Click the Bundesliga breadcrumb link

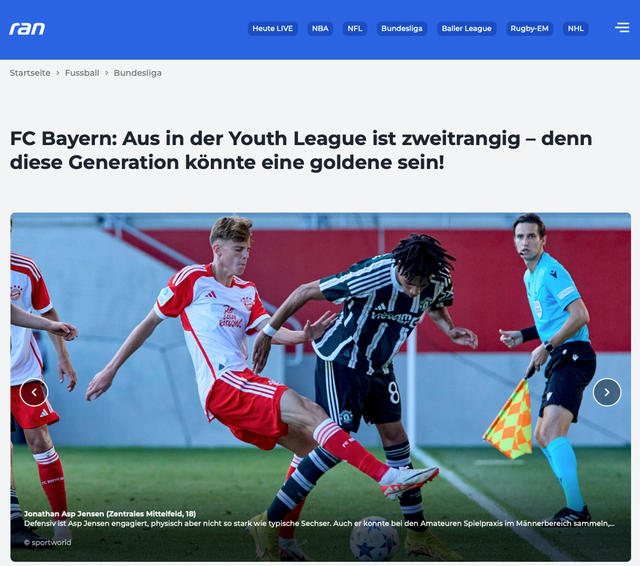[x=138, y=73]
